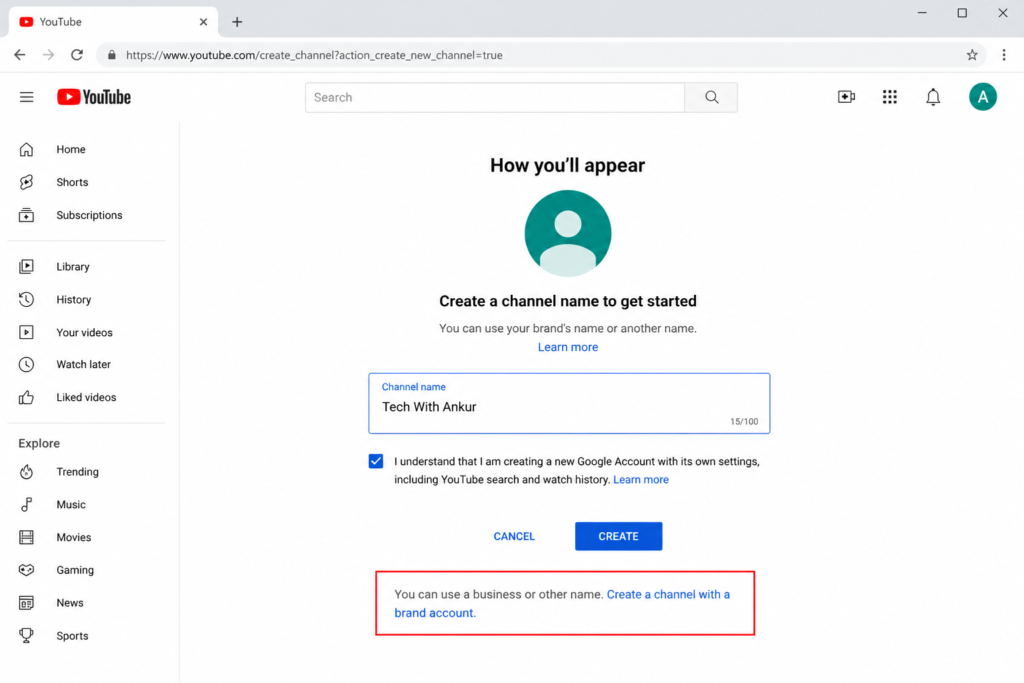Open the browser three-dot menu
Screen dimensions: 1024x683
(1004, 55)
